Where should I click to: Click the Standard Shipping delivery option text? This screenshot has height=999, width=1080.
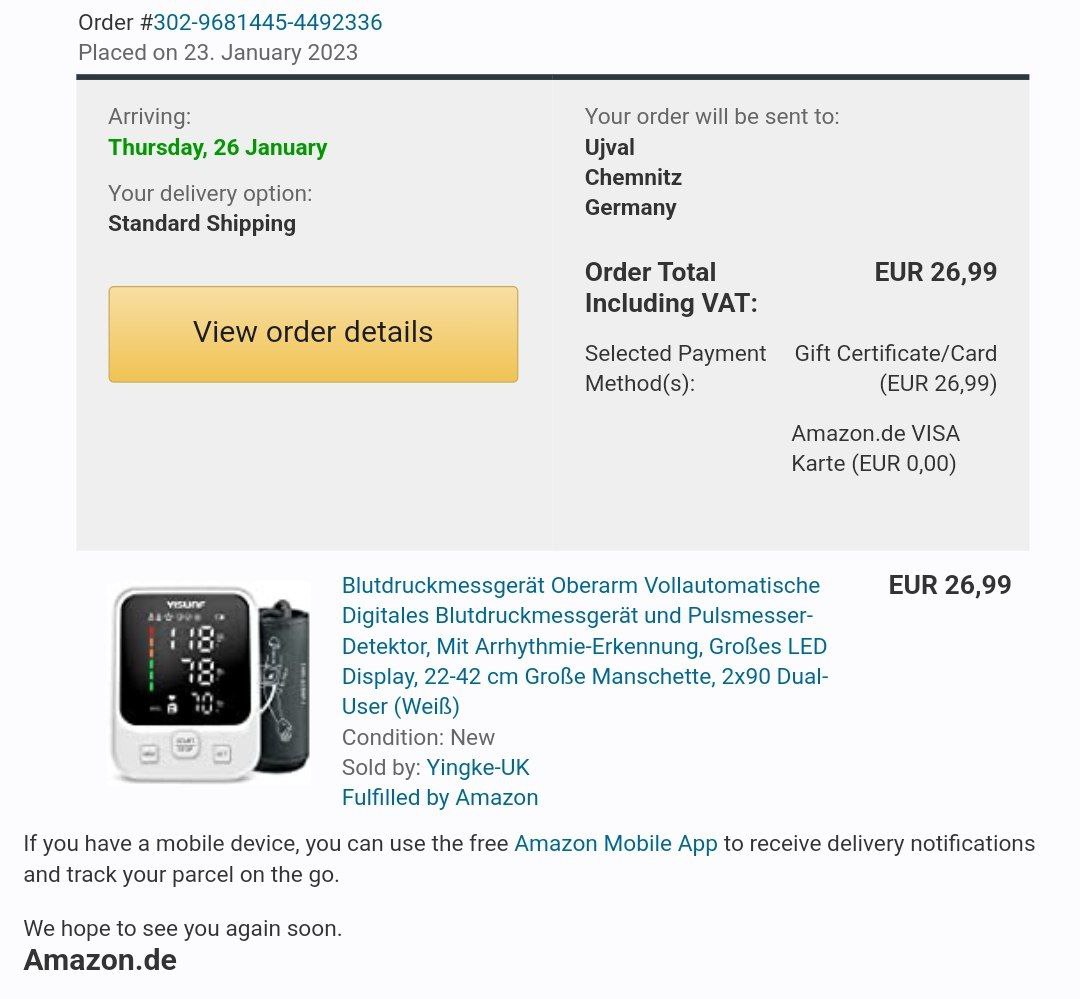202,223
